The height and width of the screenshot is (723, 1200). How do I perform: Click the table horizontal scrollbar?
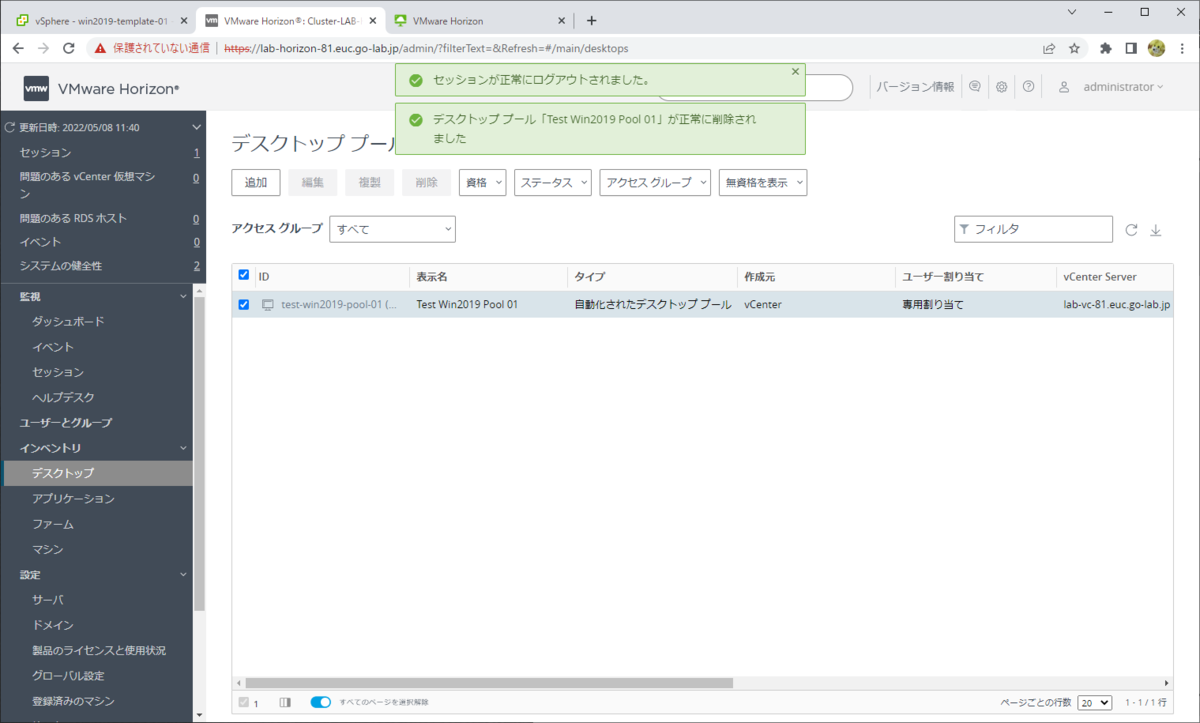[x=490, y=683]
